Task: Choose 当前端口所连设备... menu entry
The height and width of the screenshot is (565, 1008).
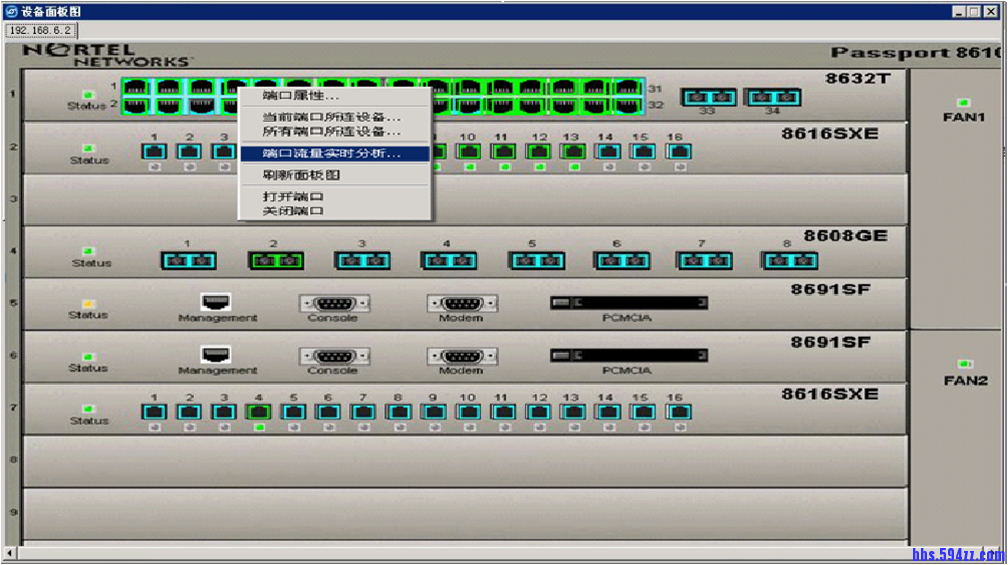Action: [x=334, y=117]
